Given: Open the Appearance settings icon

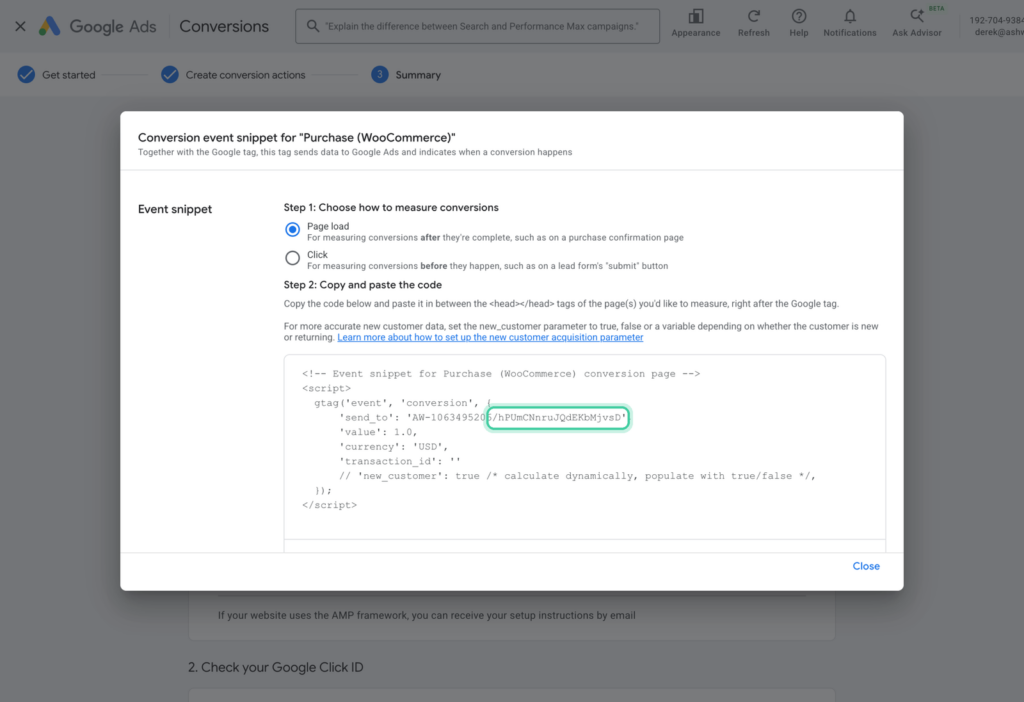Looking at the screenshot, I should 696,16.
